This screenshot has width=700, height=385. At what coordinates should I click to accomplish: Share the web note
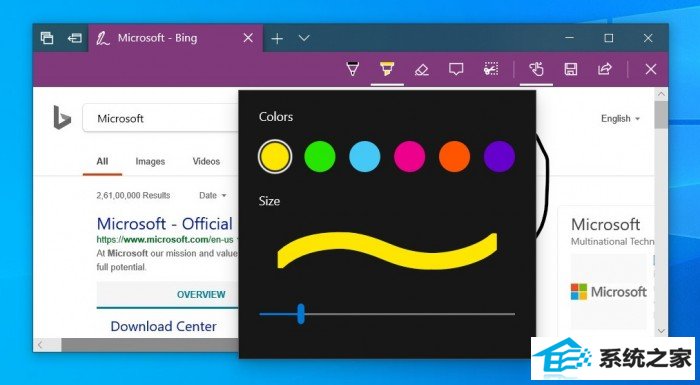point(604,69)
